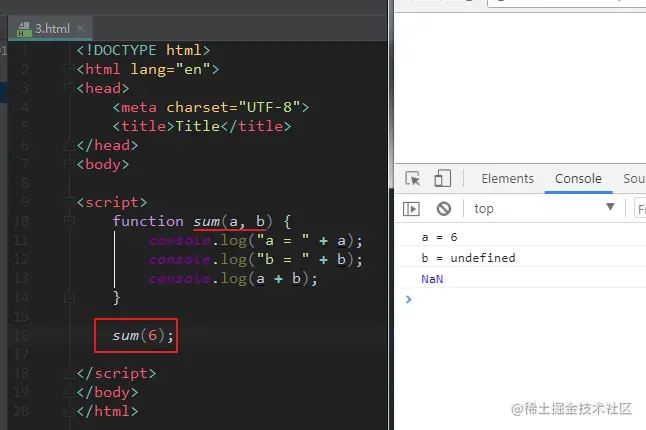Click the lang="en" attribute
This screenshot has width=646, height=430.
point(170,69)
